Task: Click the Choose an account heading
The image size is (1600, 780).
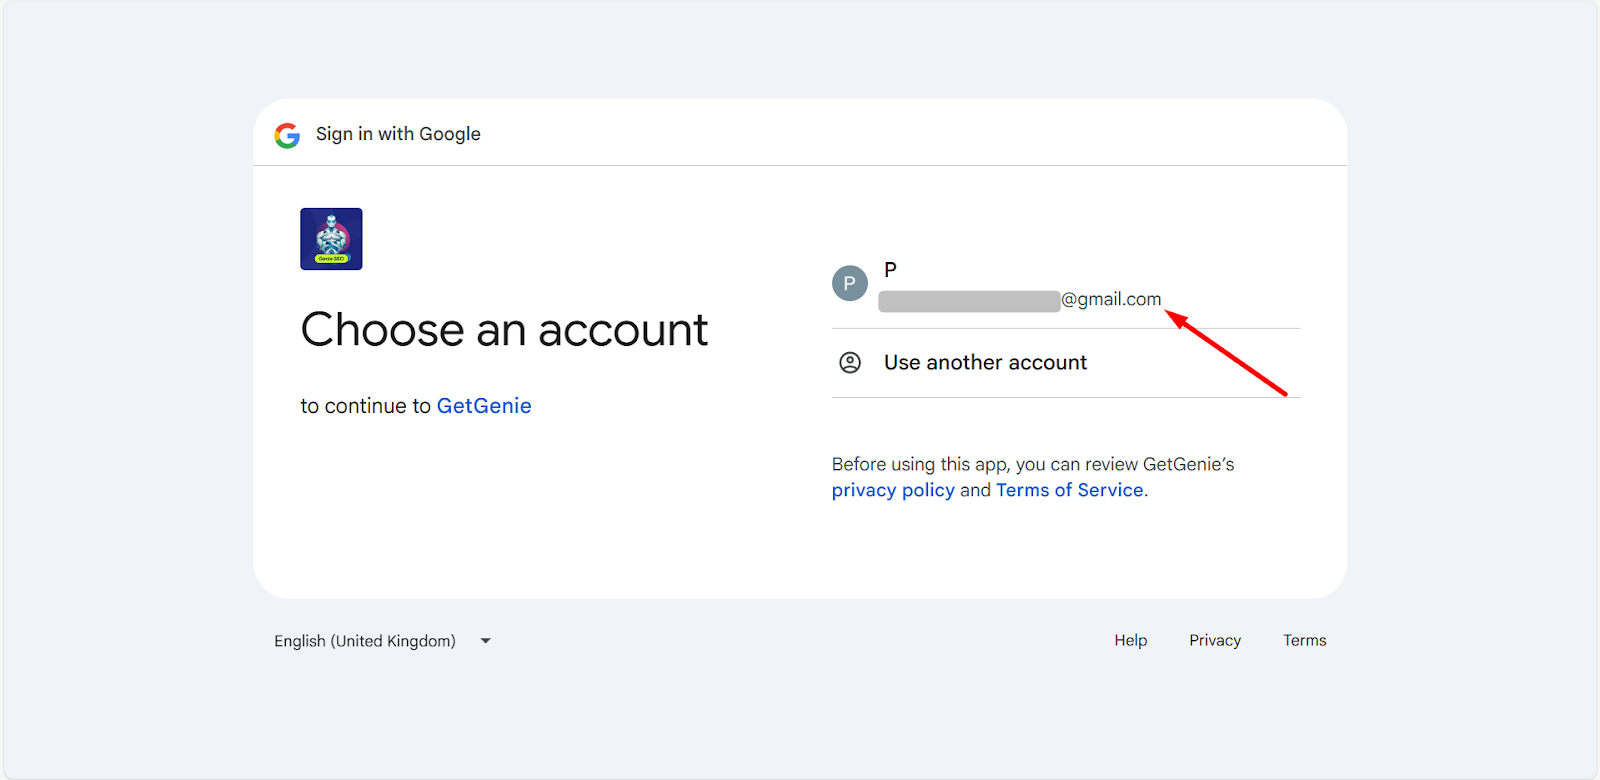Action: click(x=504, y=330)
